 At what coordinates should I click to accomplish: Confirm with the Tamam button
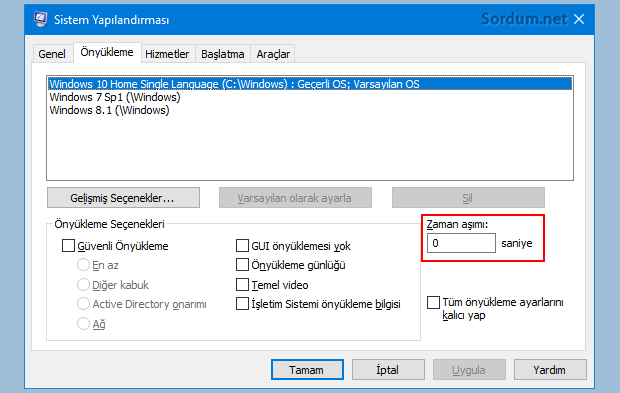pyautogui.click(x=307, y=370)
